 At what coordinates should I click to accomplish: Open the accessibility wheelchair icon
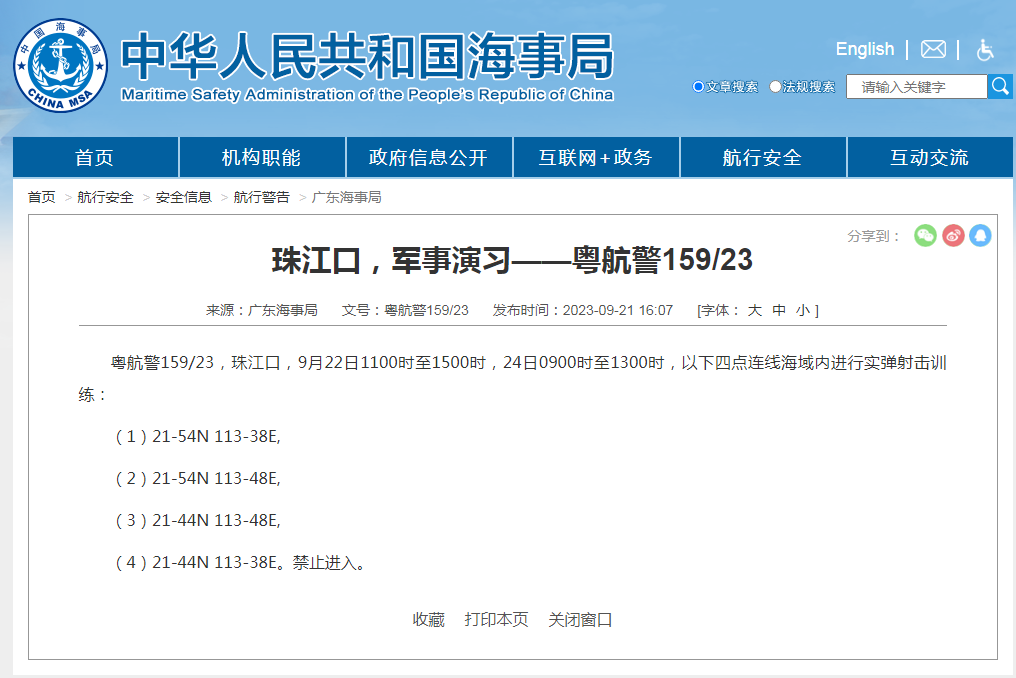(x=985, y=49)
